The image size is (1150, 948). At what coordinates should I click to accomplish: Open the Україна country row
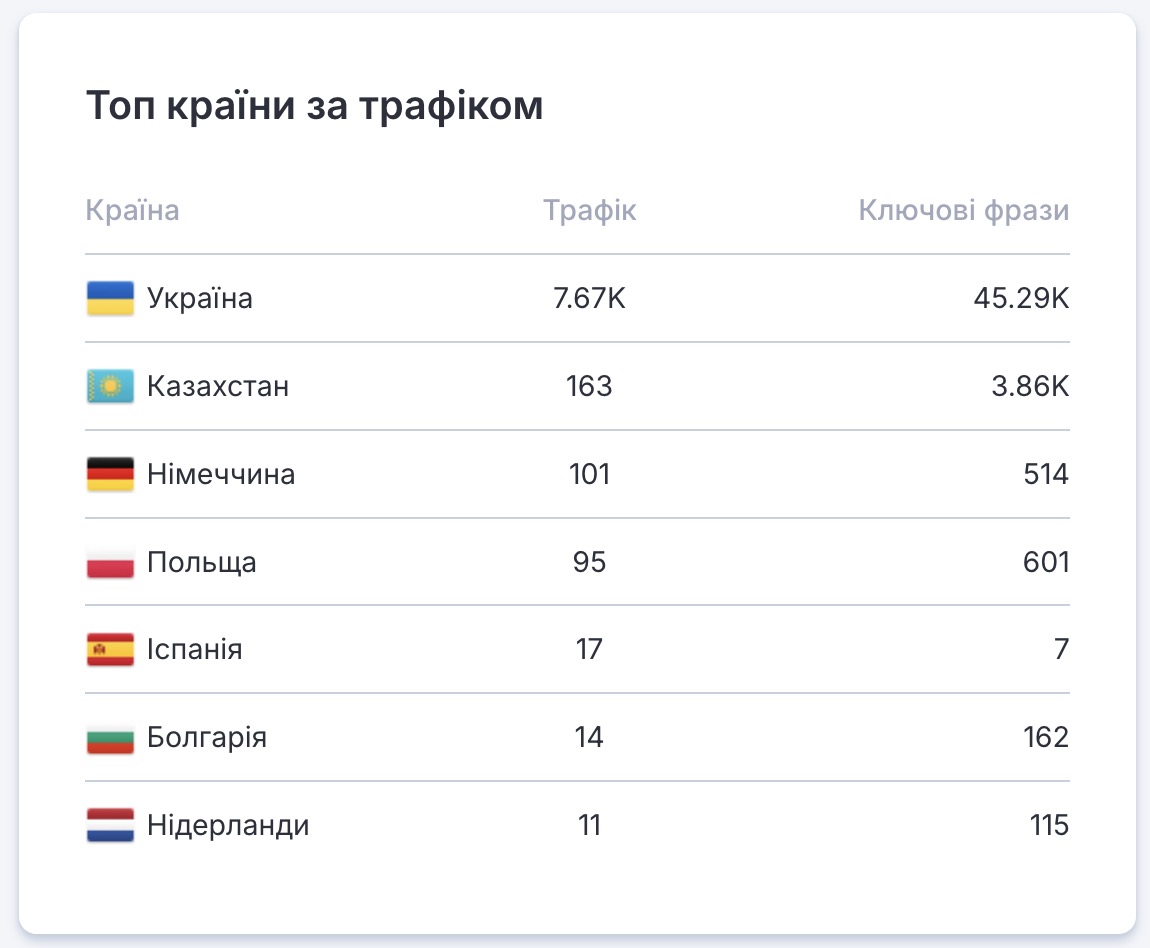(x=200, y=298)
